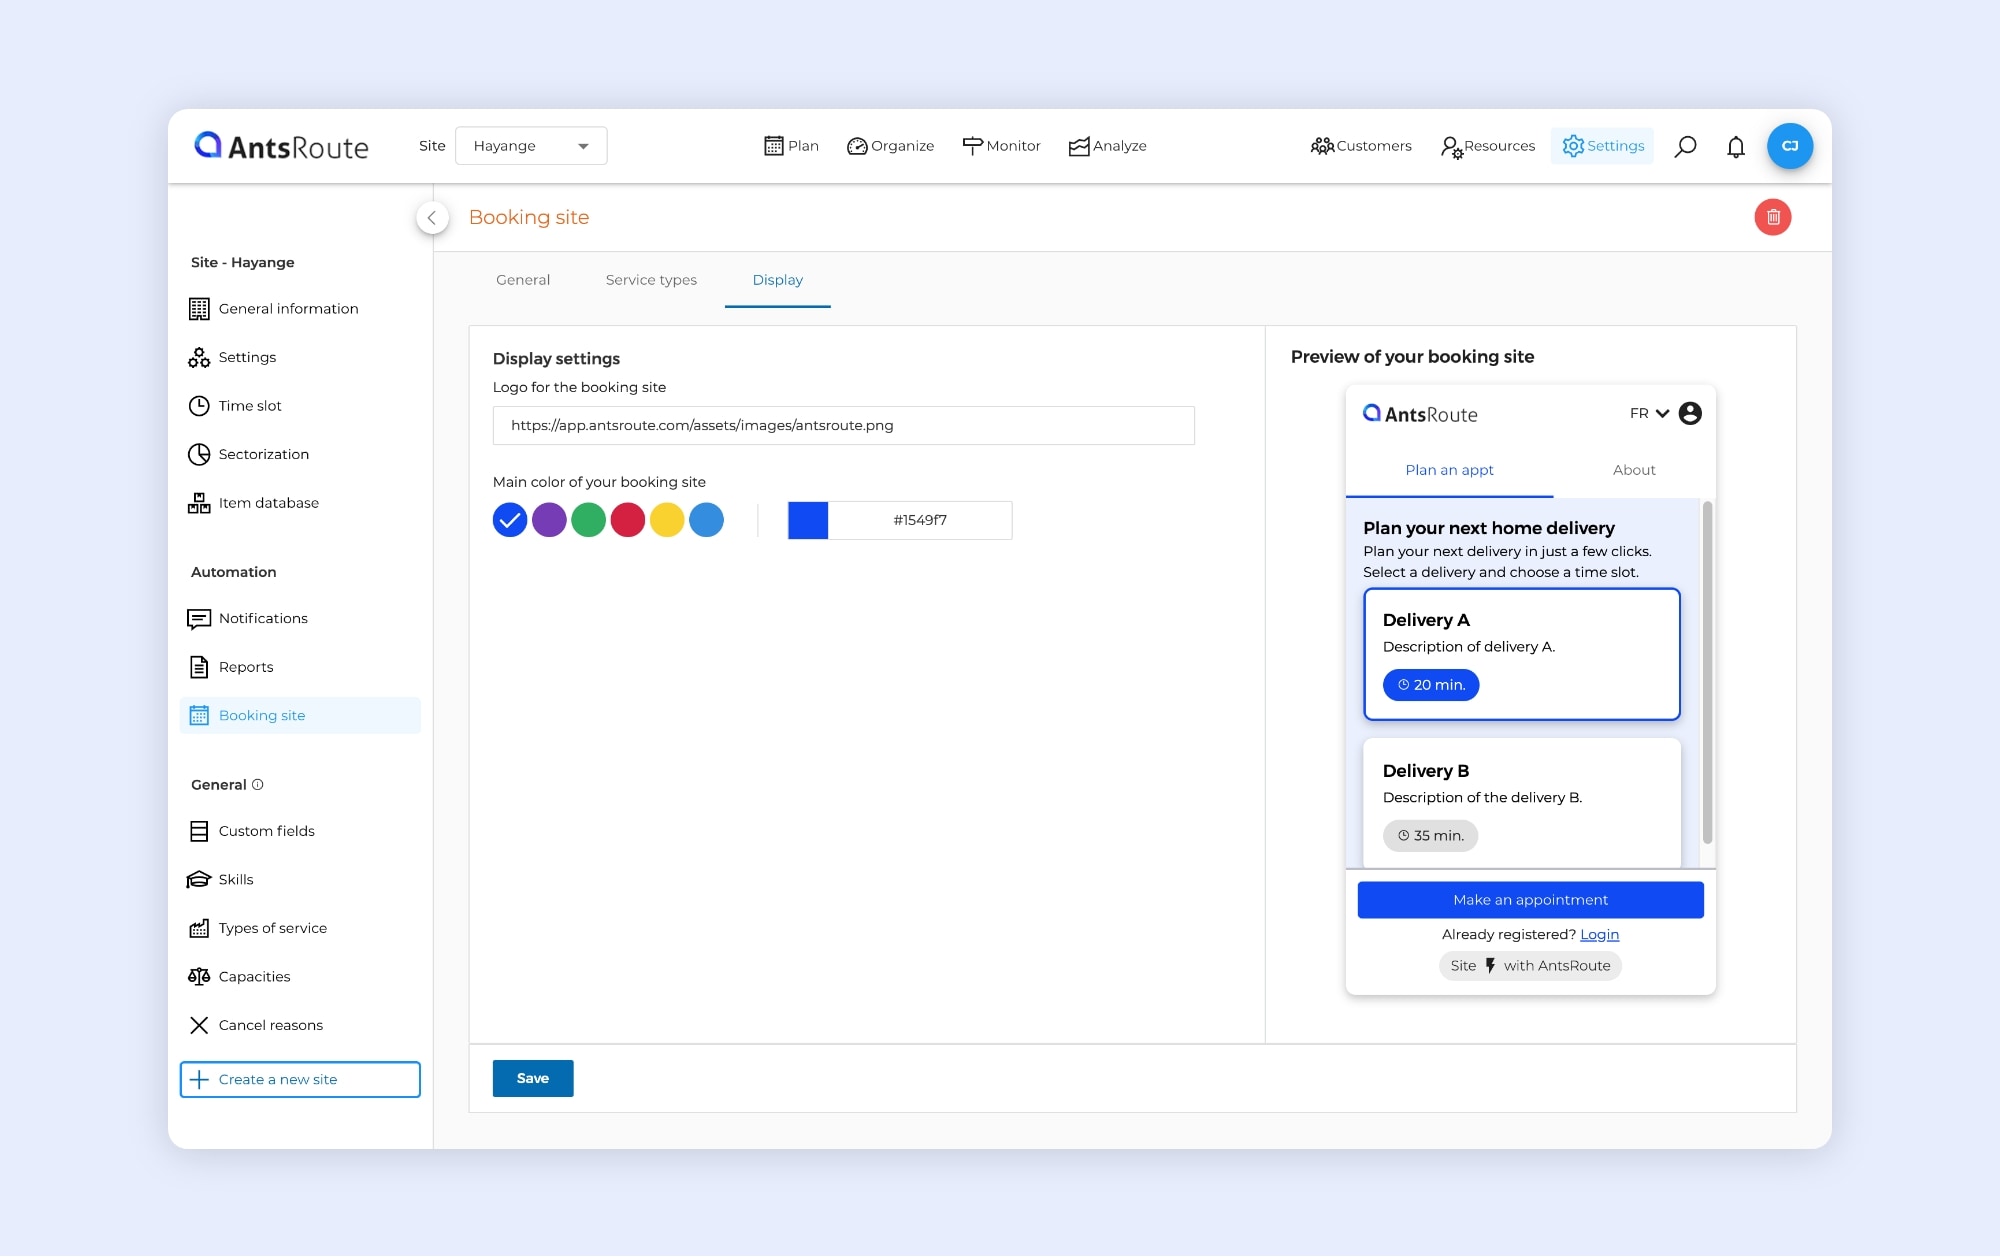Click the blue color preview swatch near hex field
Screen dimensions: 2000x1257
pos(808,520)
